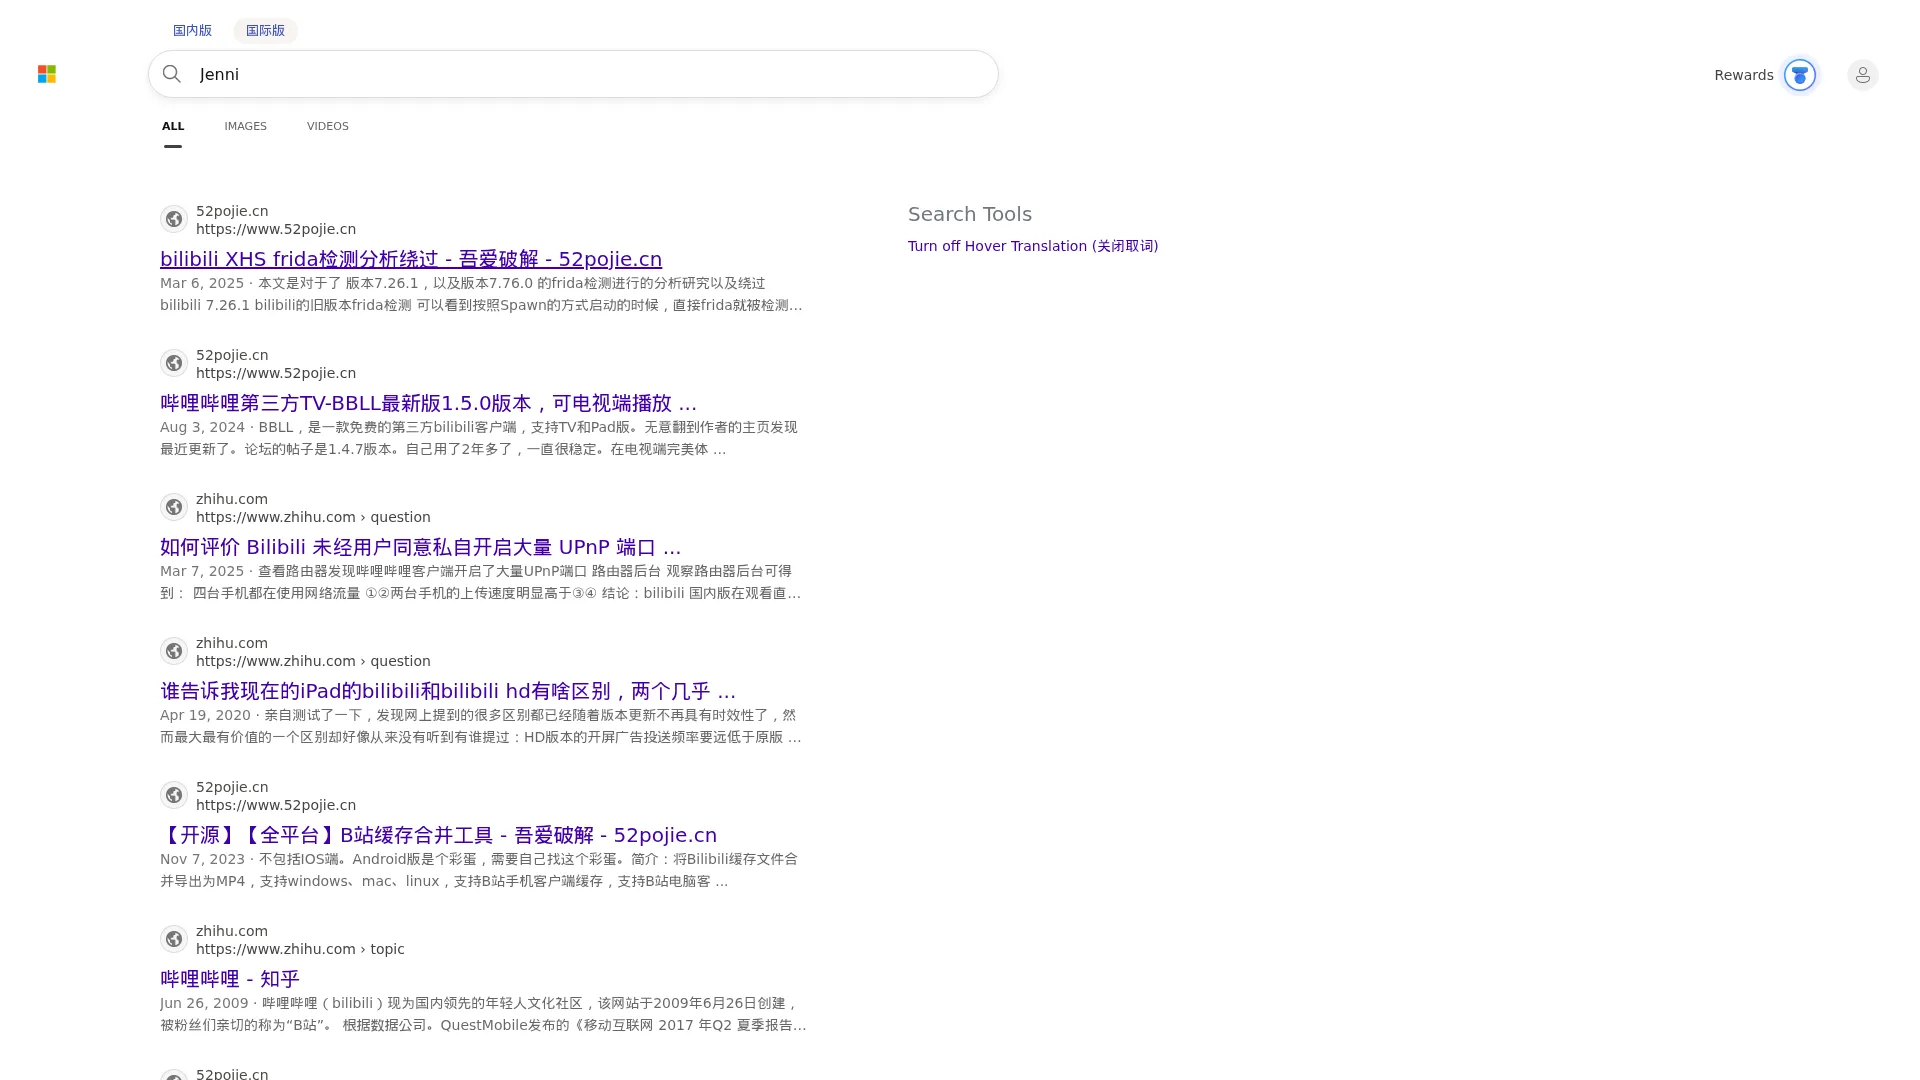Viewport: 1920px width, 1080px height.
Task: Click the Nov 7, 2023 result snippet
Action: [x=479, y=870]
